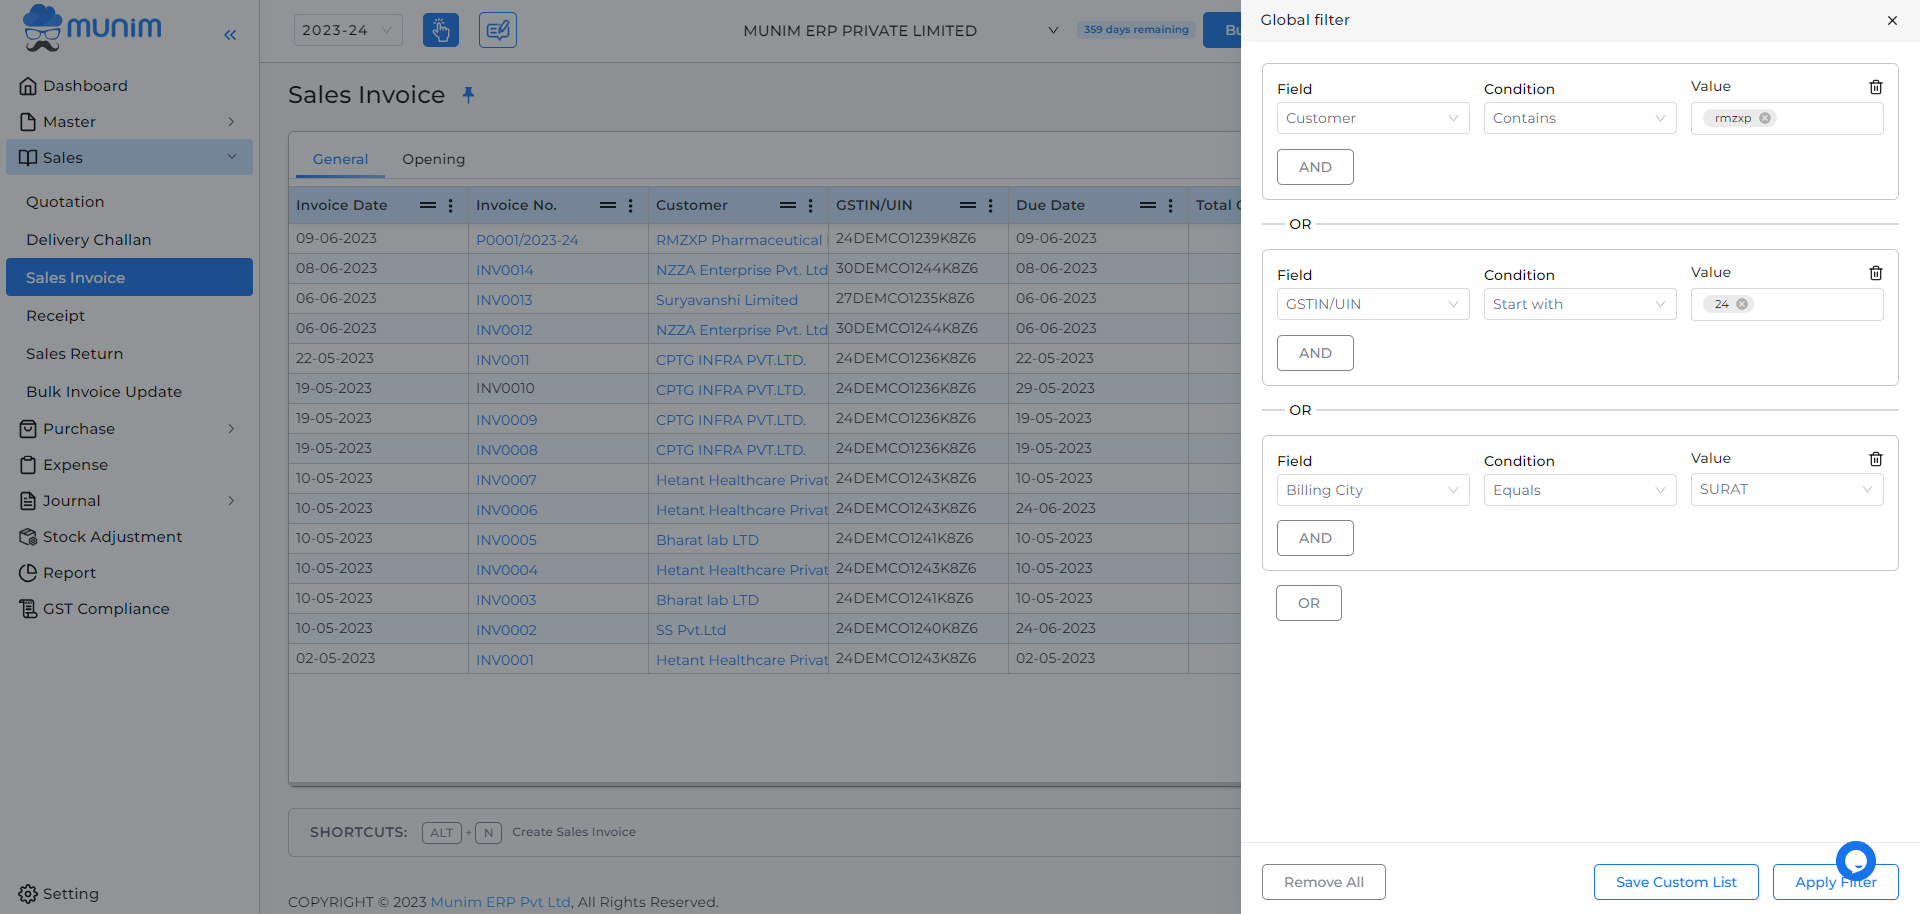The image size is (1920, 914).
Task: Click AND under Customer filter
Action: [1315, 167]
